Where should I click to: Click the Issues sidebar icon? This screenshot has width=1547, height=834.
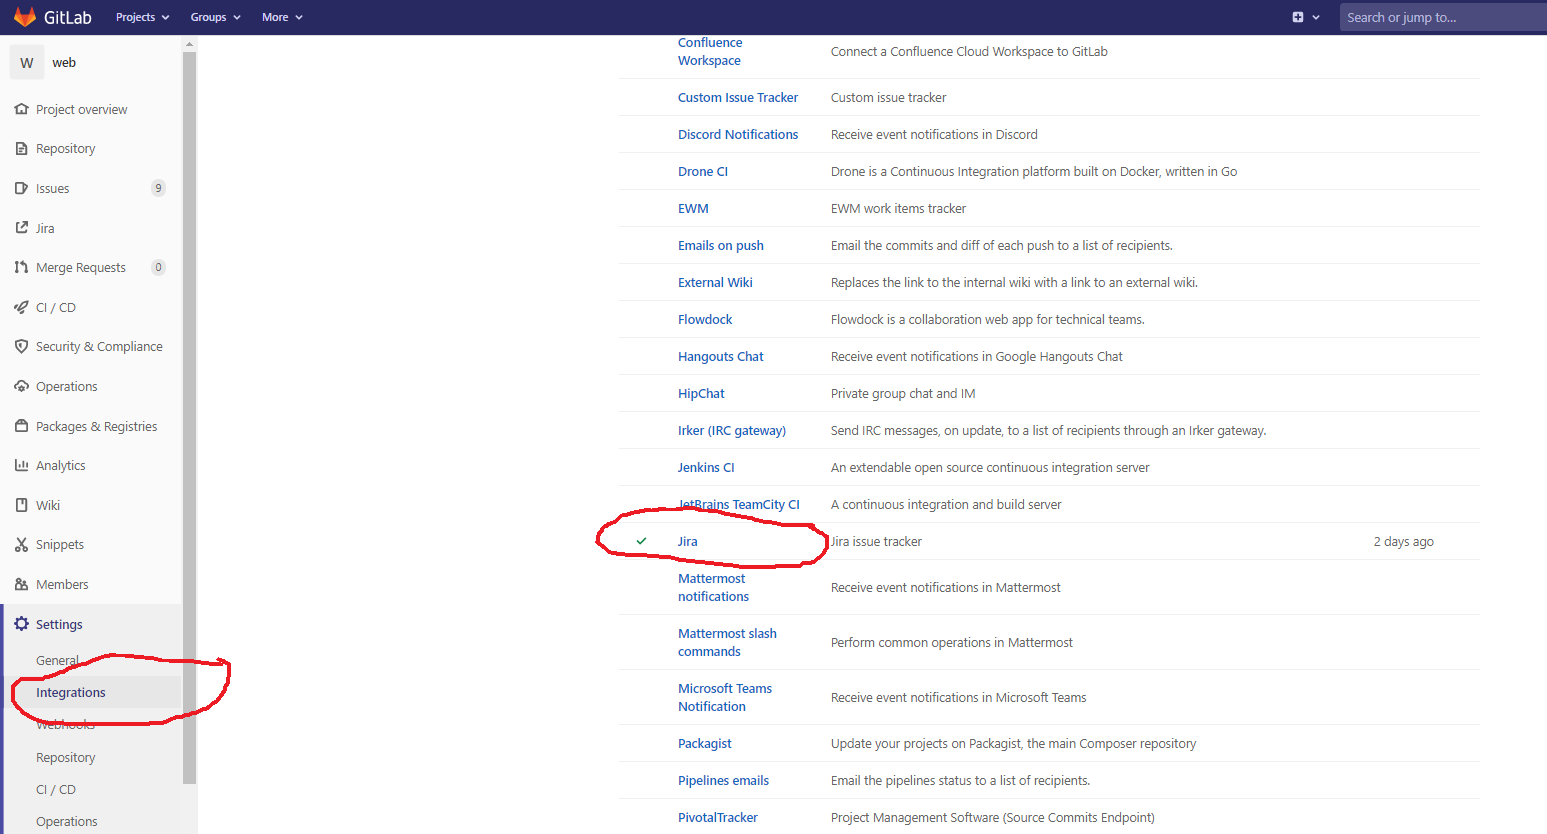(x=21, y=188)
